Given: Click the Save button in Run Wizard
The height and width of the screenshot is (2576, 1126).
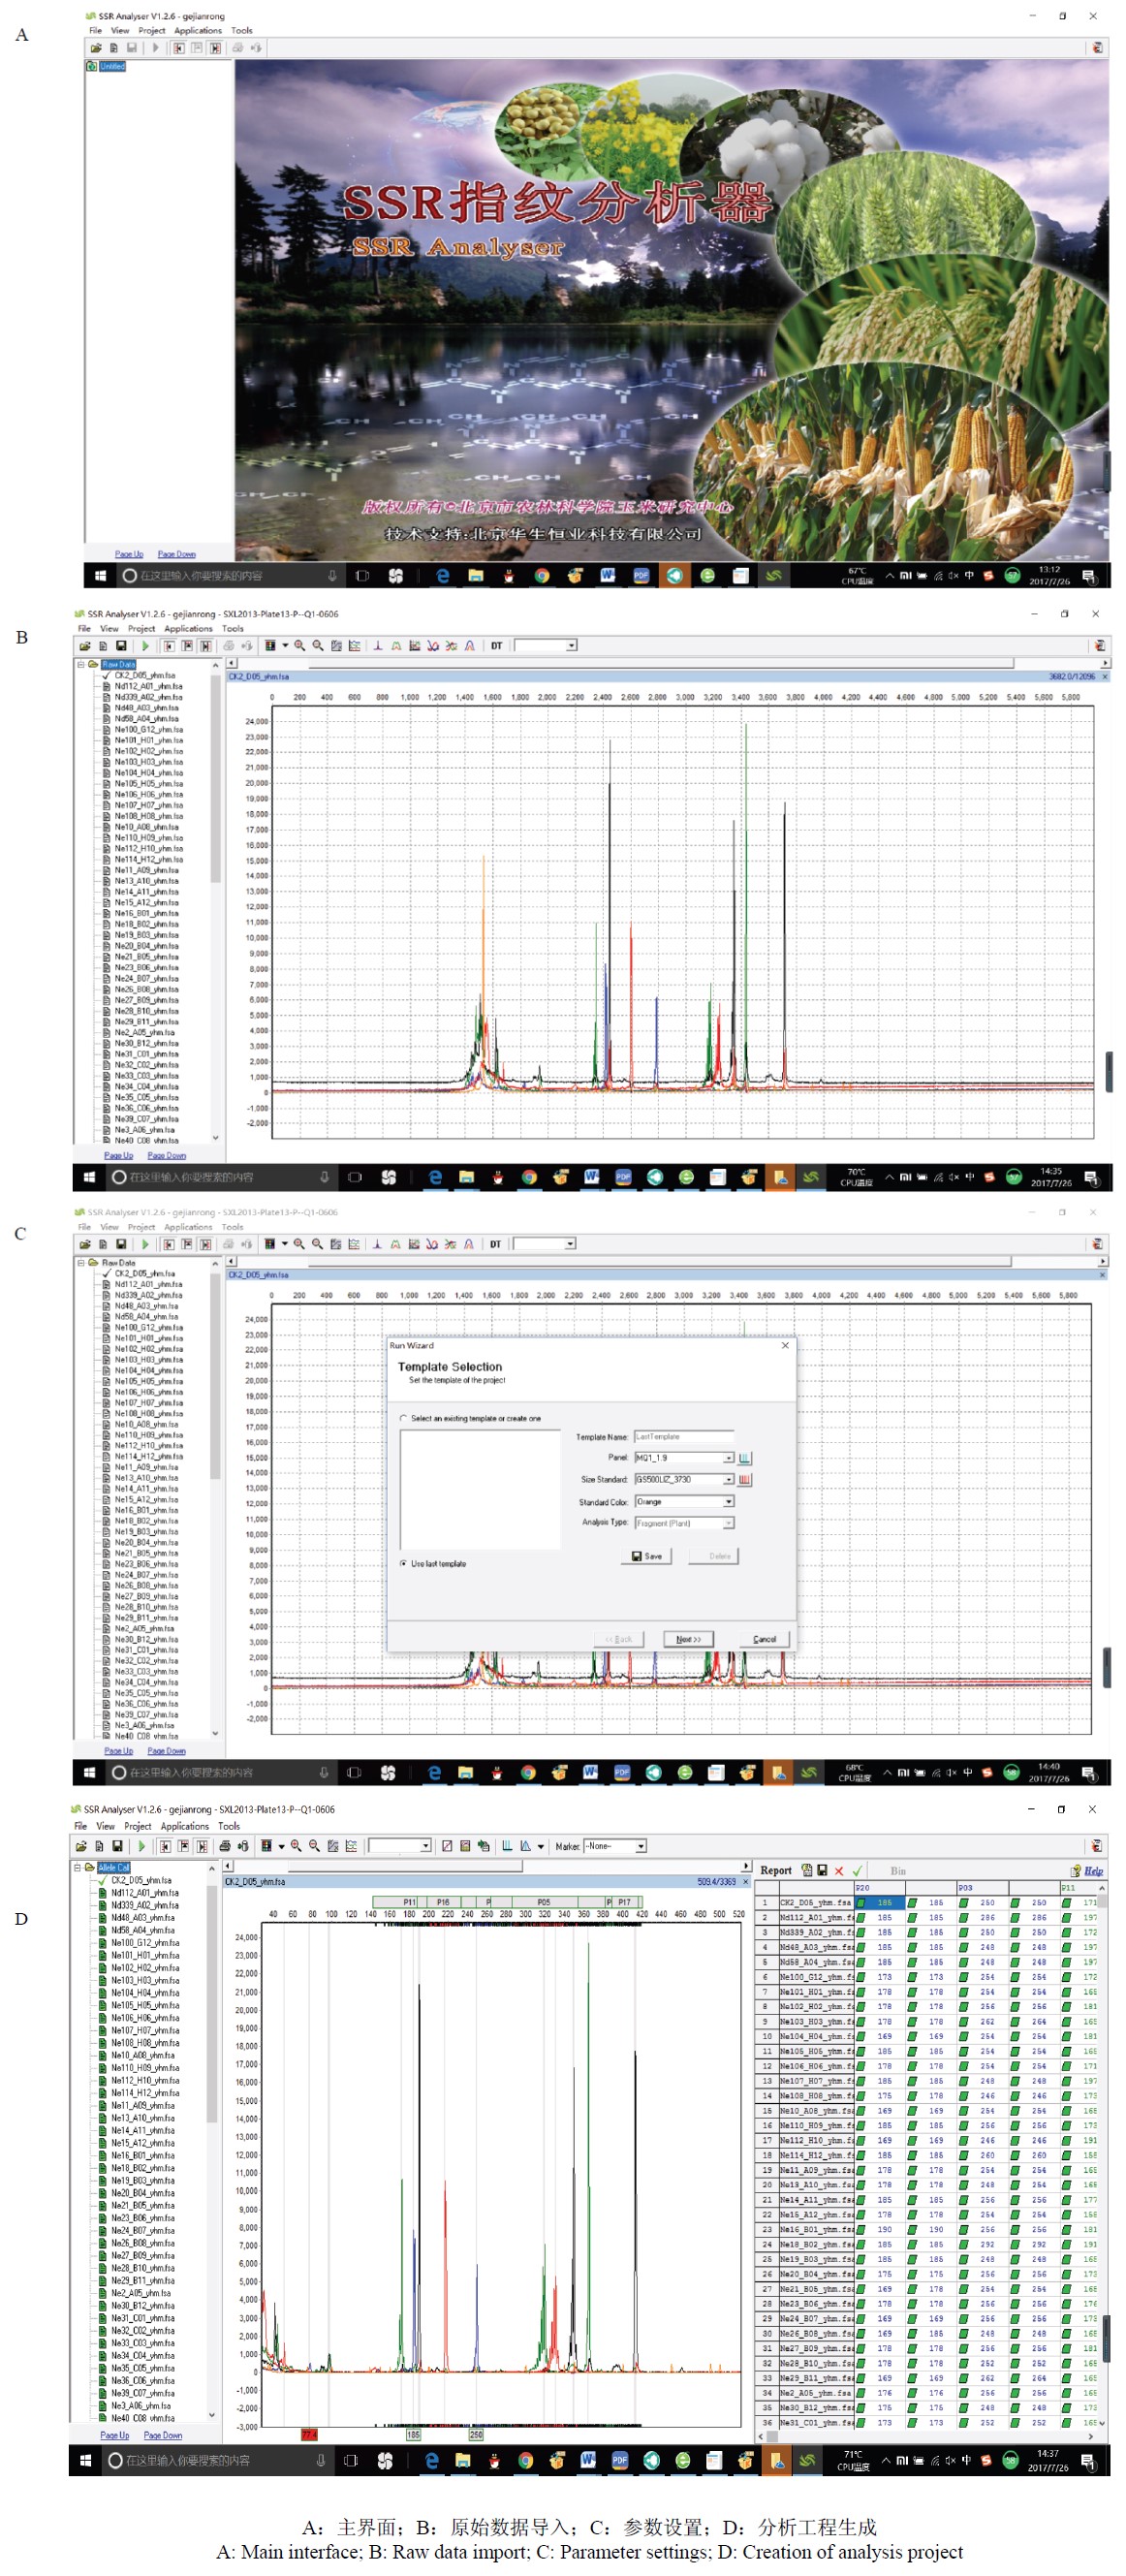Looking at the screenshot, I should (x=647, y=1556).
